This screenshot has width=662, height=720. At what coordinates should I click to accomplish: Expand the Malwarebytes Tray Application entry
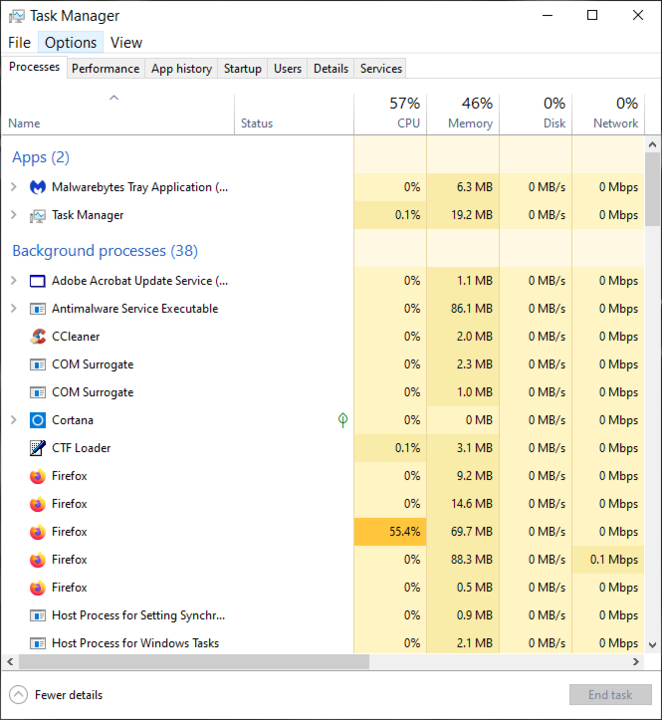[14, 187]
